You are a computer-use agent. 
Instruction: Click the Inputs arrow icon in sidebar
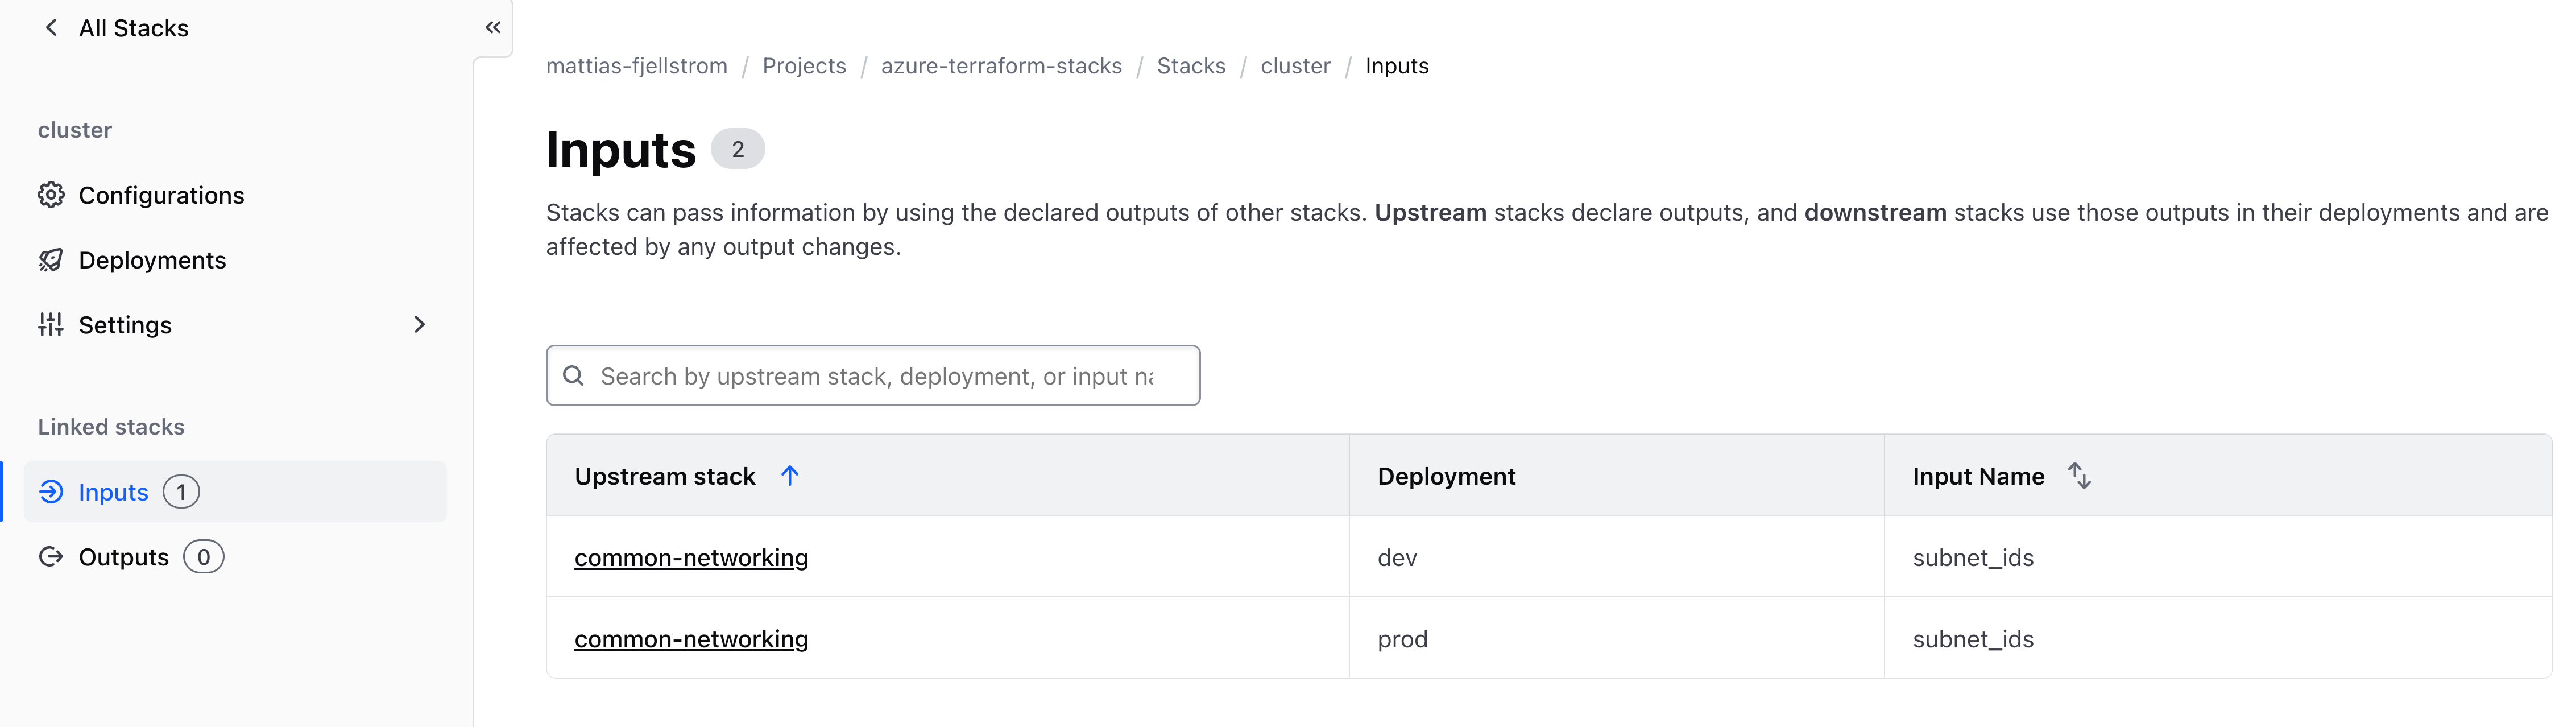tap(50, 491)
